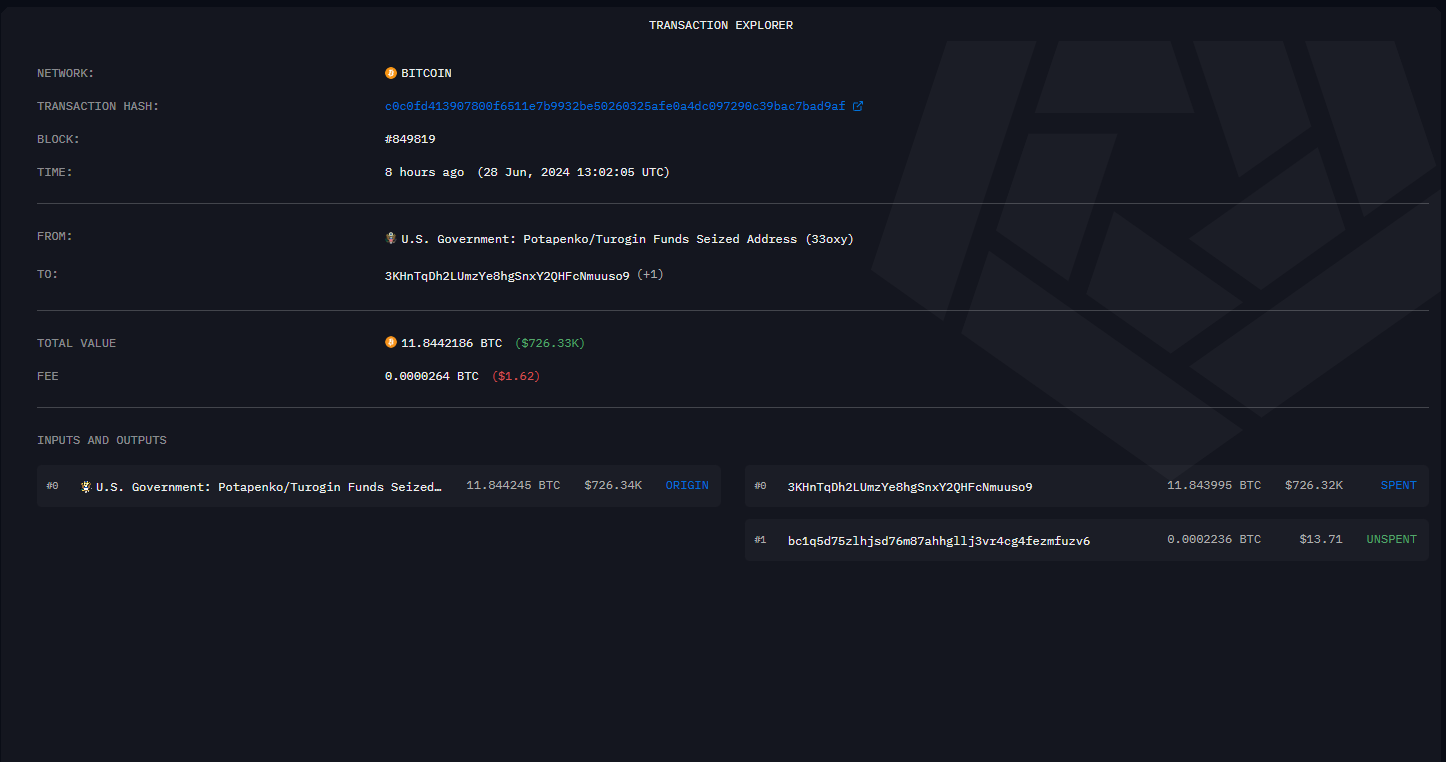Click the 8 hours ago timestamp
The image size is (1446, 762).
point(424,172)
